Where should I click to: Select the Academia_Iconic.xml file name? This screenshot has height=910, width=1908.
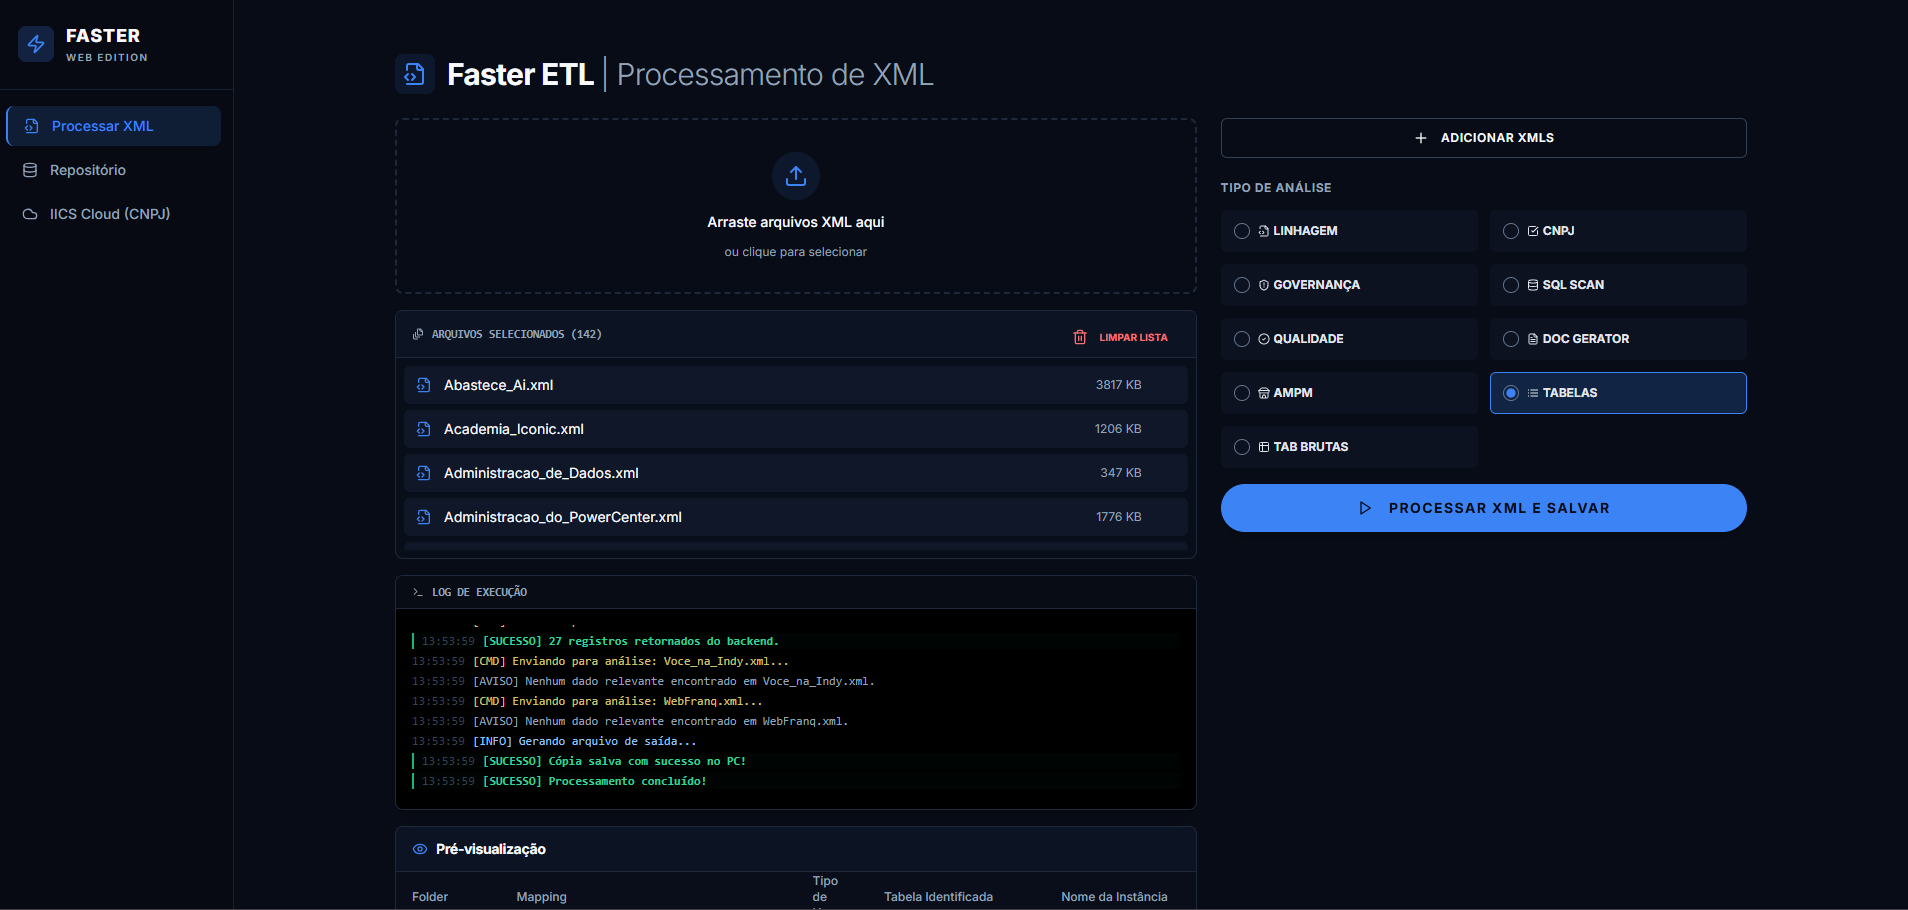[514, 429]
